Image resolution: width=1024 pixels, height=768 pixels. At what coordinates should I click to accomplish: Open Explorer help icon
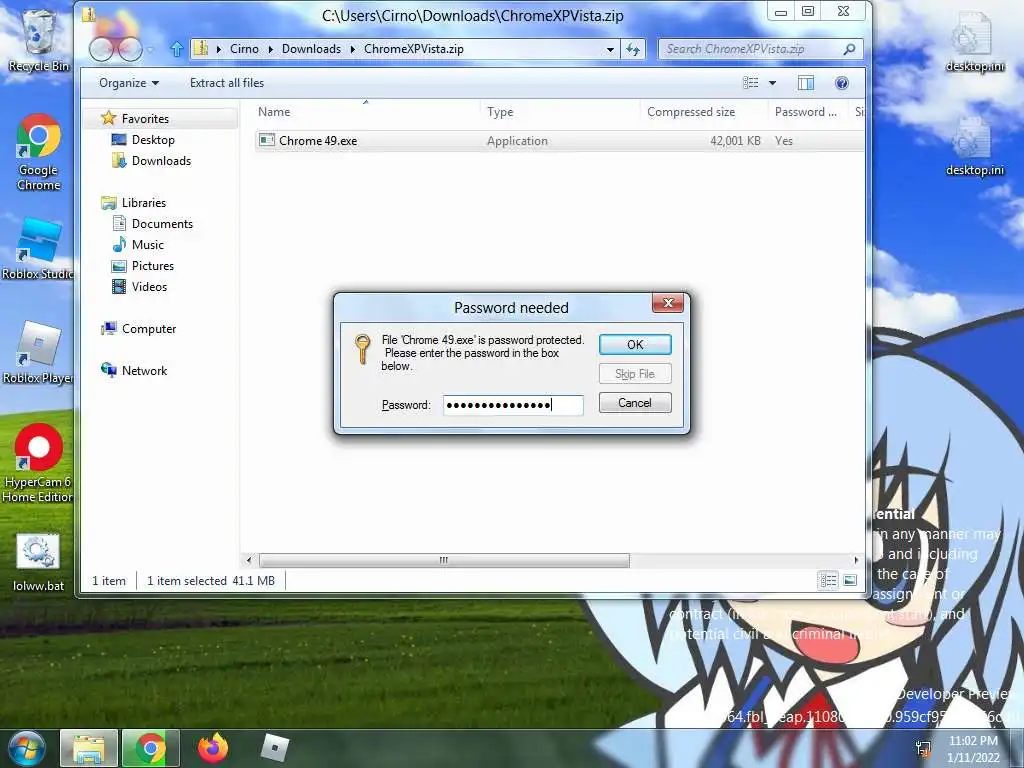(842, 83)
